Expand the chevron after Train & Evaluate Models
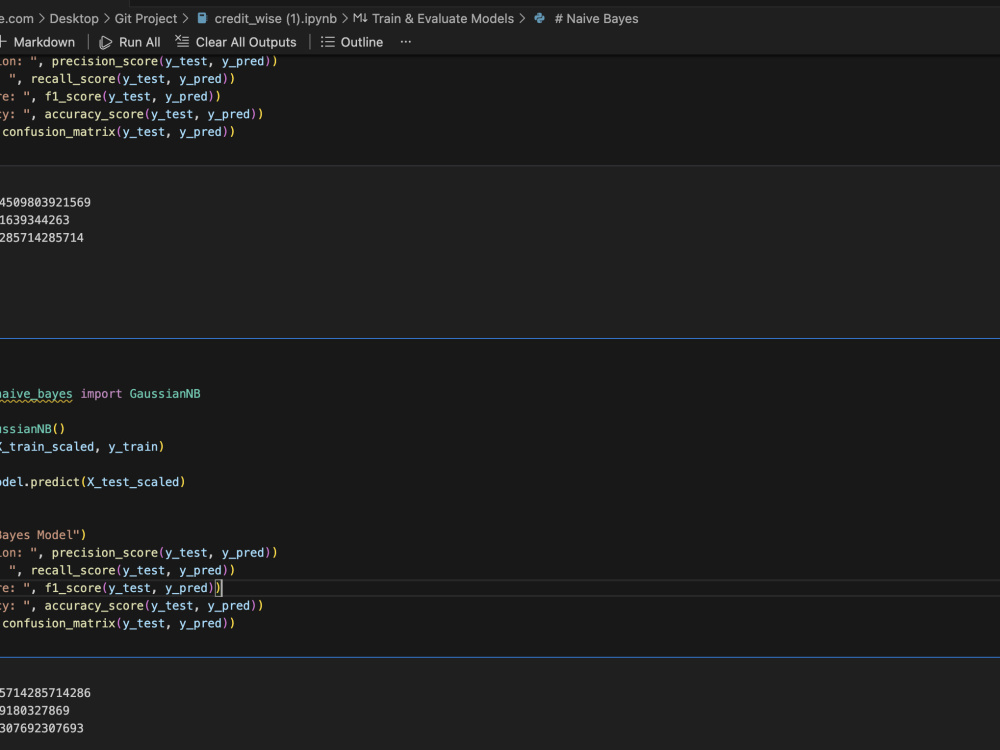Screen dimensions: 1000x750 pos(522,18)
